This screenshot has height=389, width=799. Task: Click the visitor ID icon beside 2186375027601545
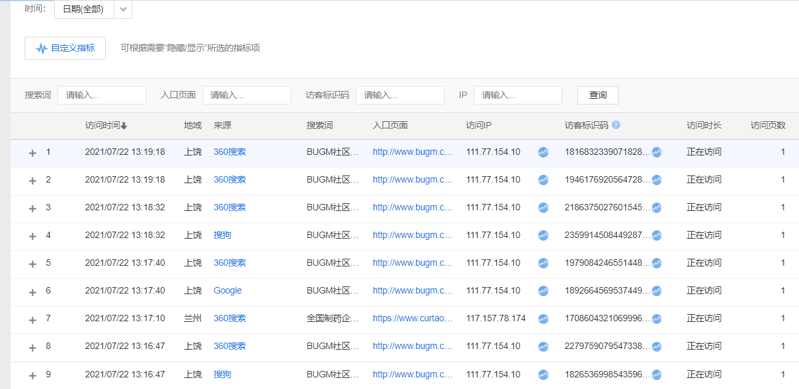[656, 208]
